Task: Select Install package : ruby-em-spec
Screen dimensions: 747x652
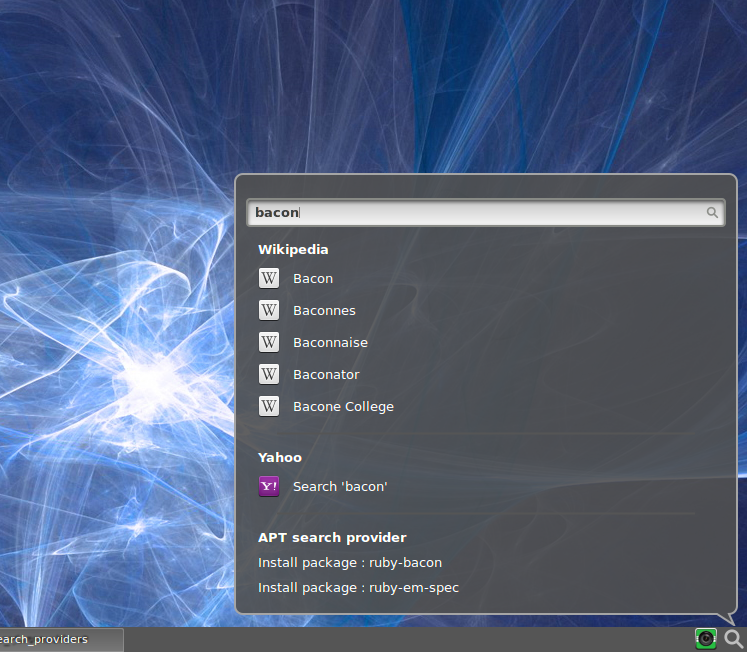Action: (x=358, y=588)
